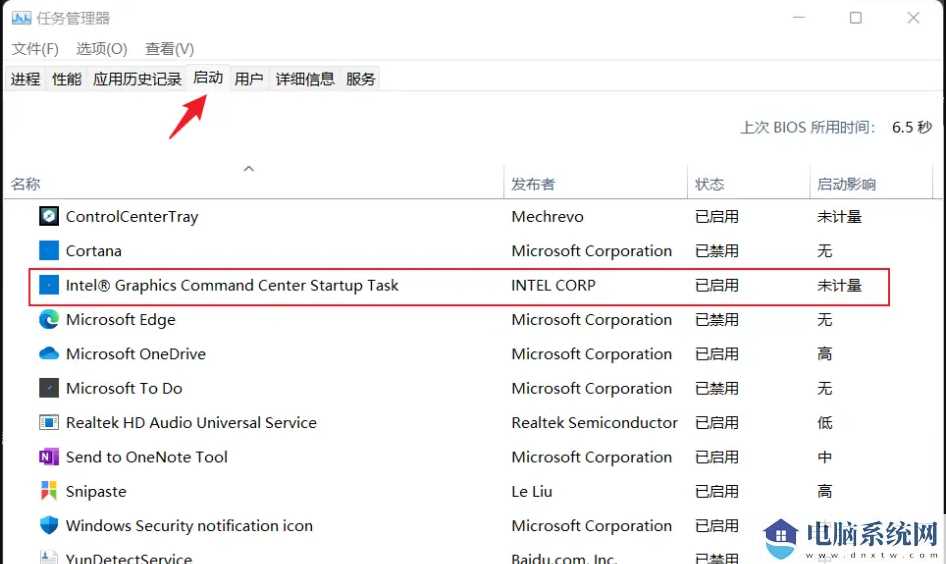Click the Windows Security shield icon
The image size is (946, 564).
click(49, 525)
